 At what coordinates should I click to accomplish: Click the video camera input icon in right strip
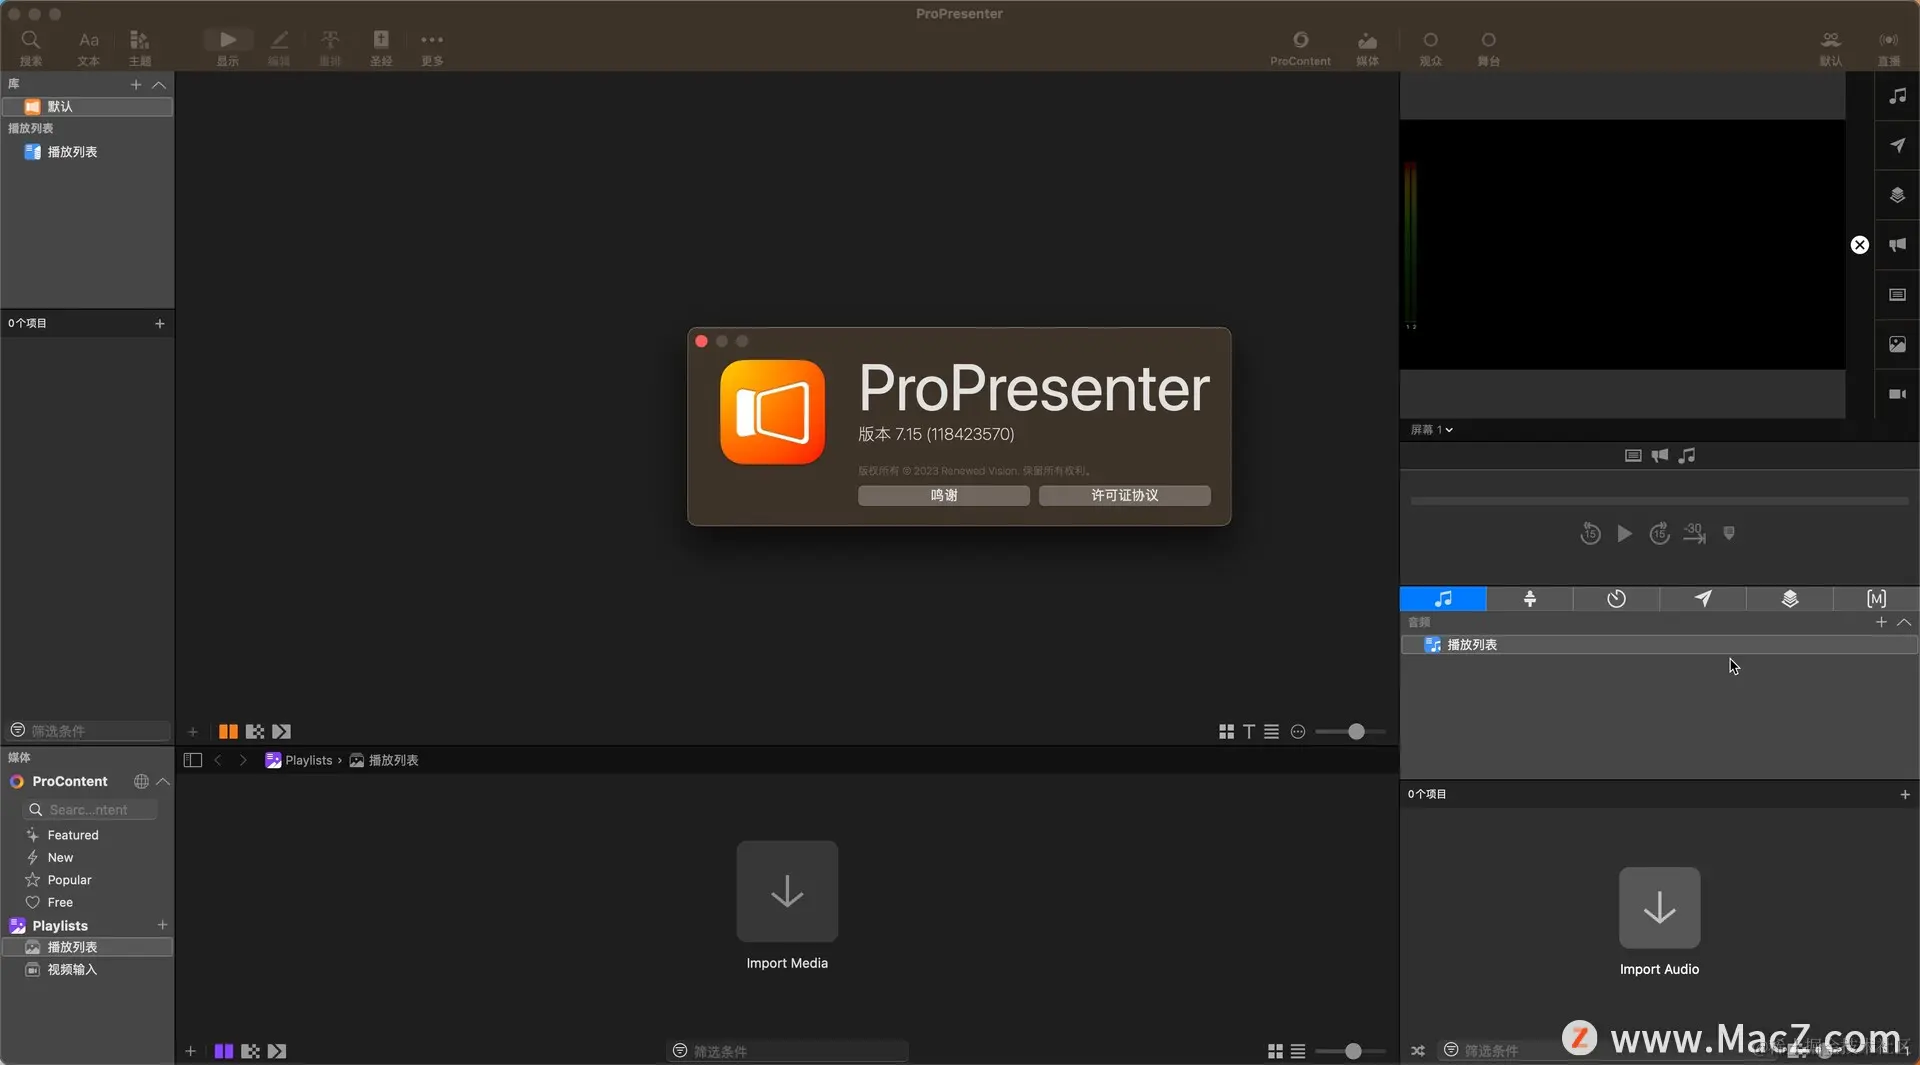1897,394
